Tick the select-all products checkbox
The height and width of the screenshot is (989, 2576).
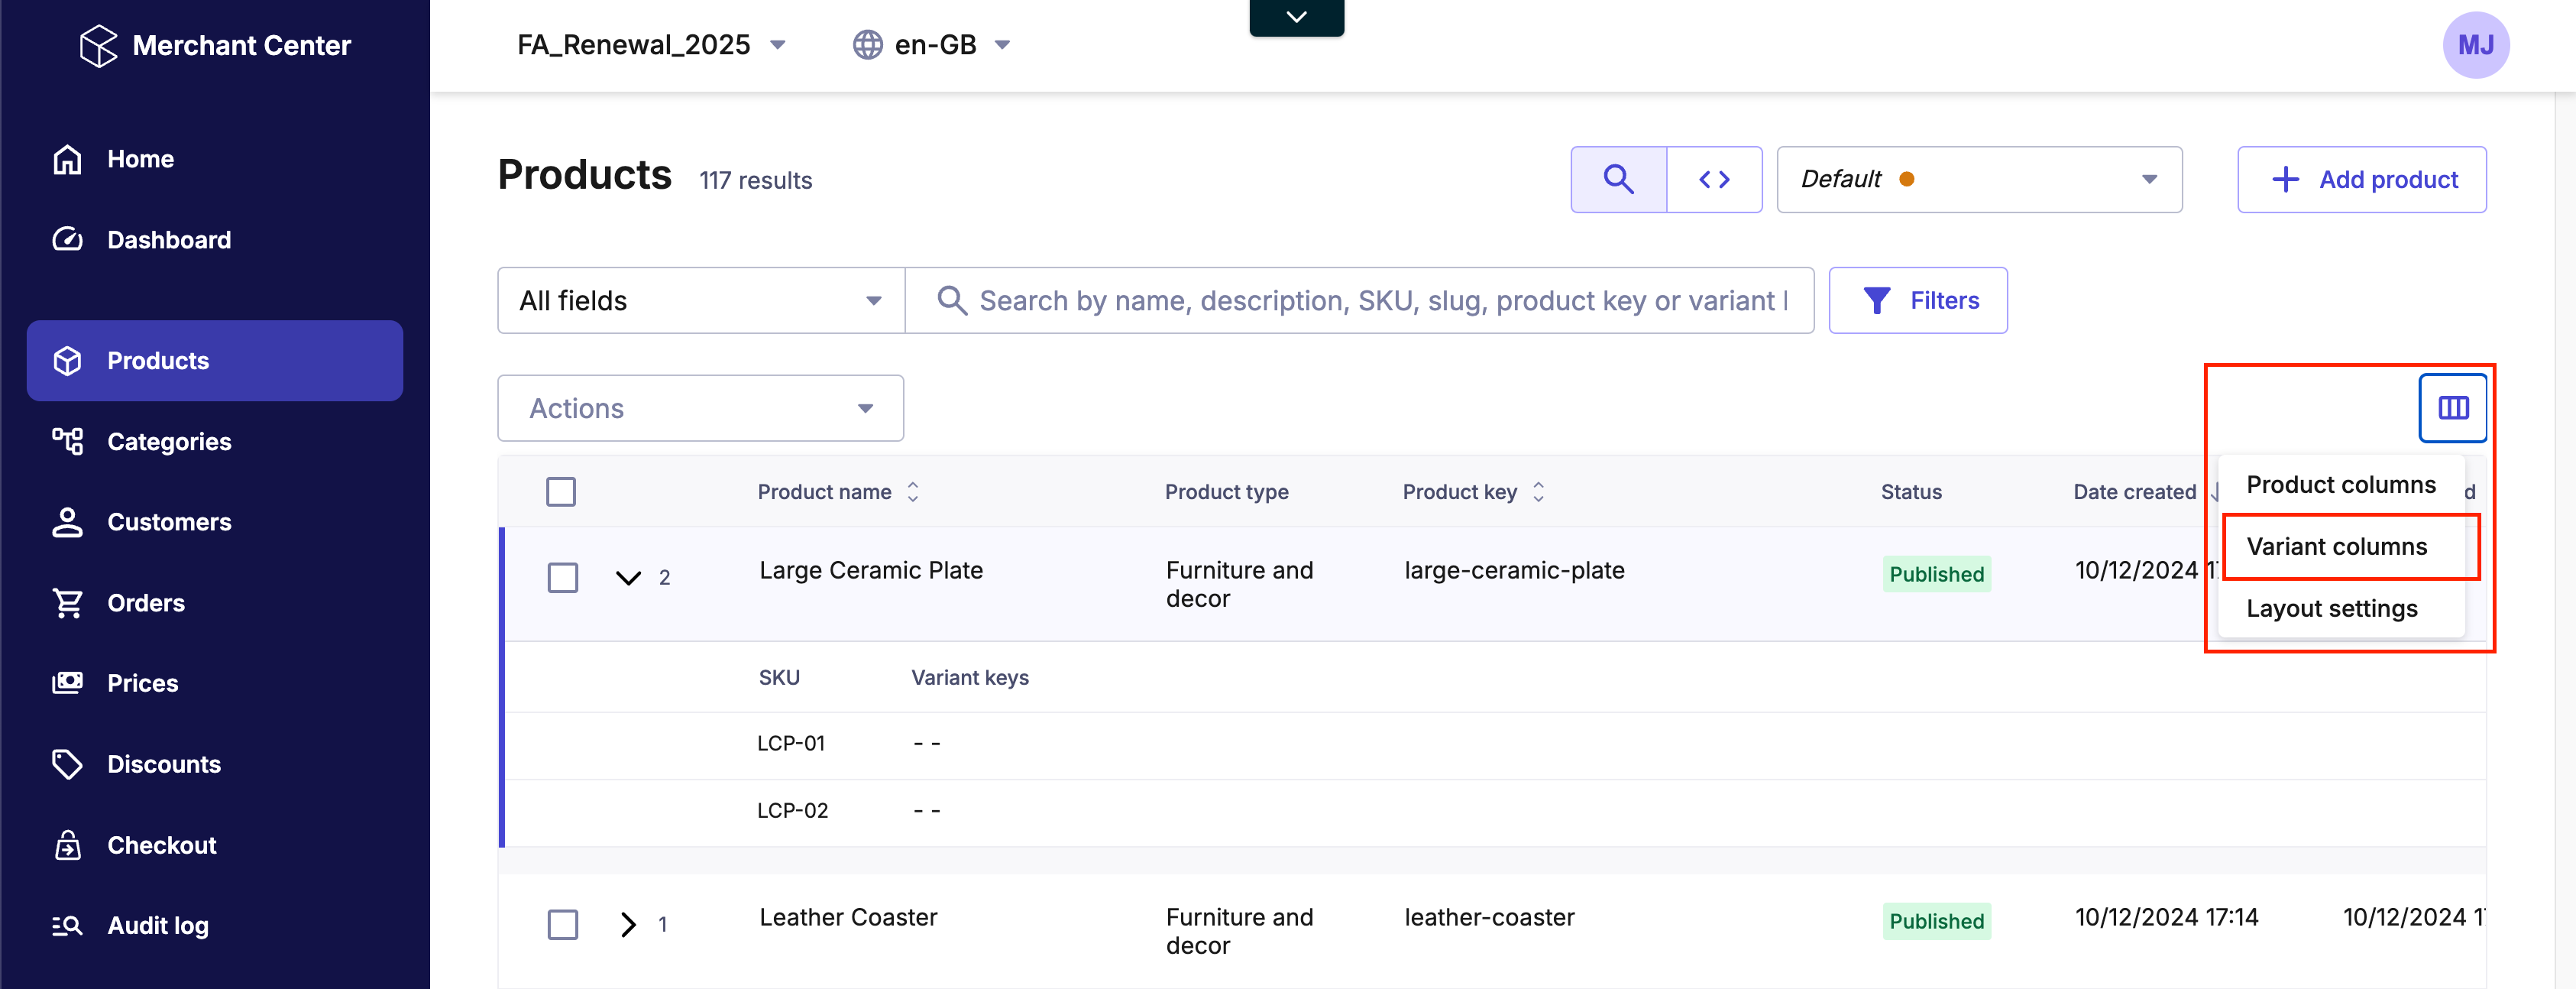point(561,492)
